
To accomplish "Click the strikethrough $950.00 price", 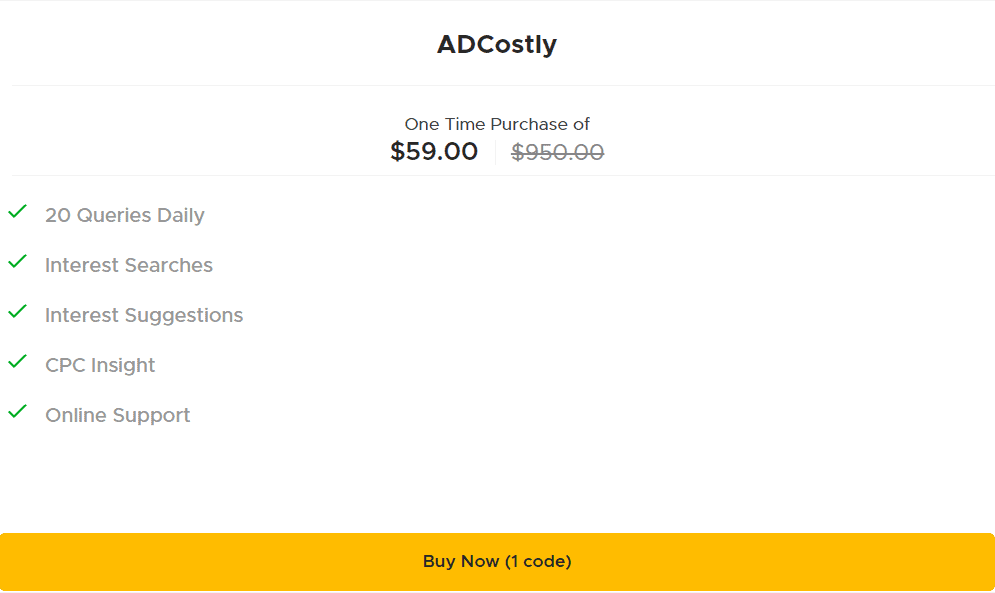I will (558, 151).
